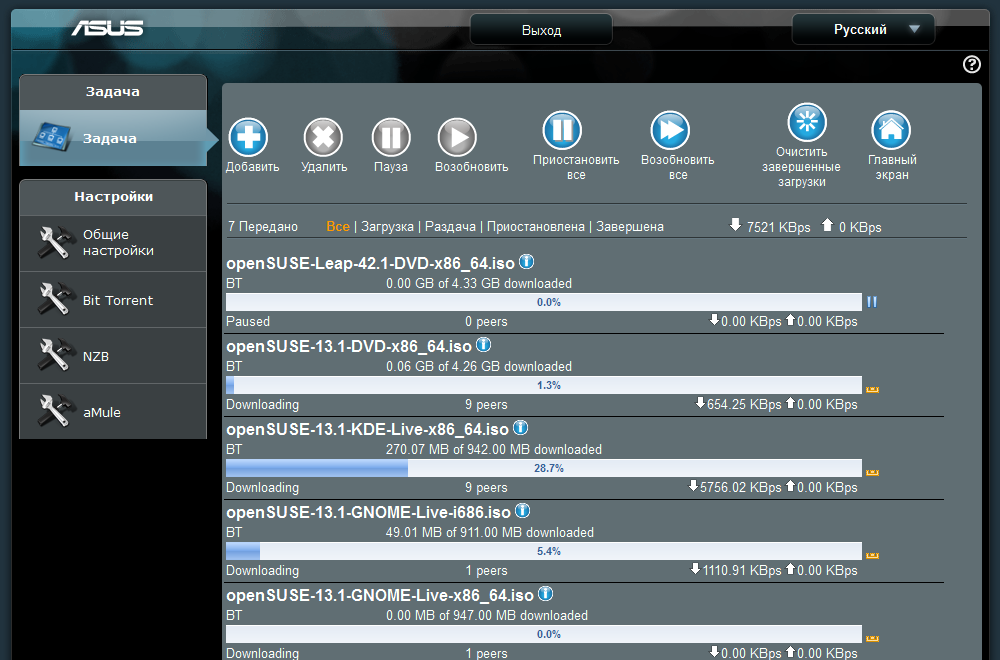The width and height of the screenshot is (1000, 660).
Task: Open the aMule settings page
Action: 113,412
